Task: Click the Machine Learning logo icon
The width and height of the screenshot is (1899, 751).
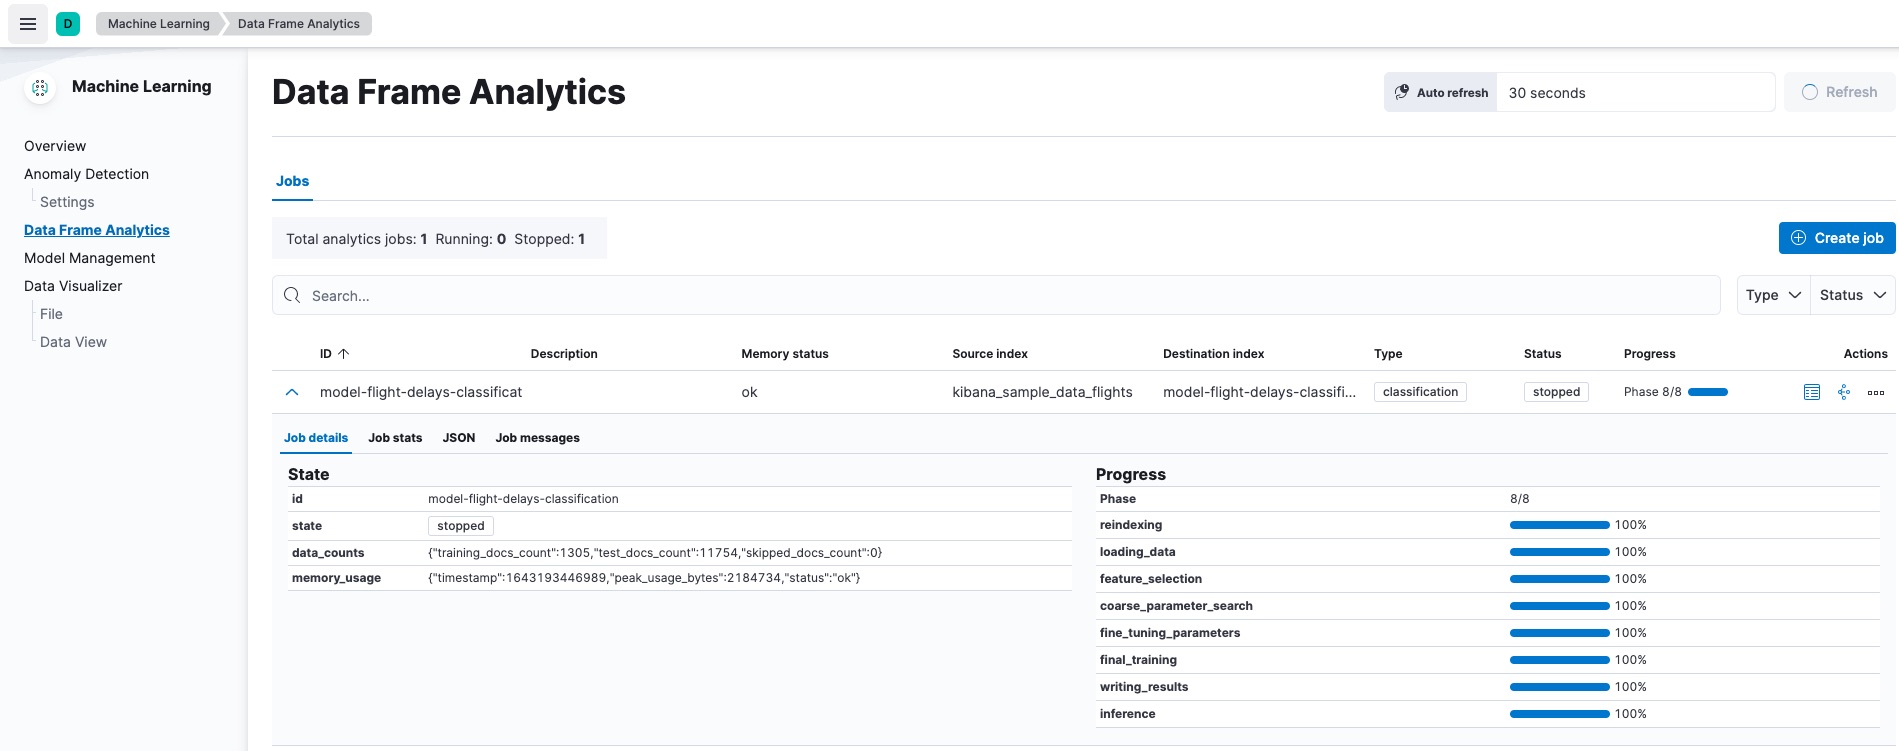Action: [40, 88]
